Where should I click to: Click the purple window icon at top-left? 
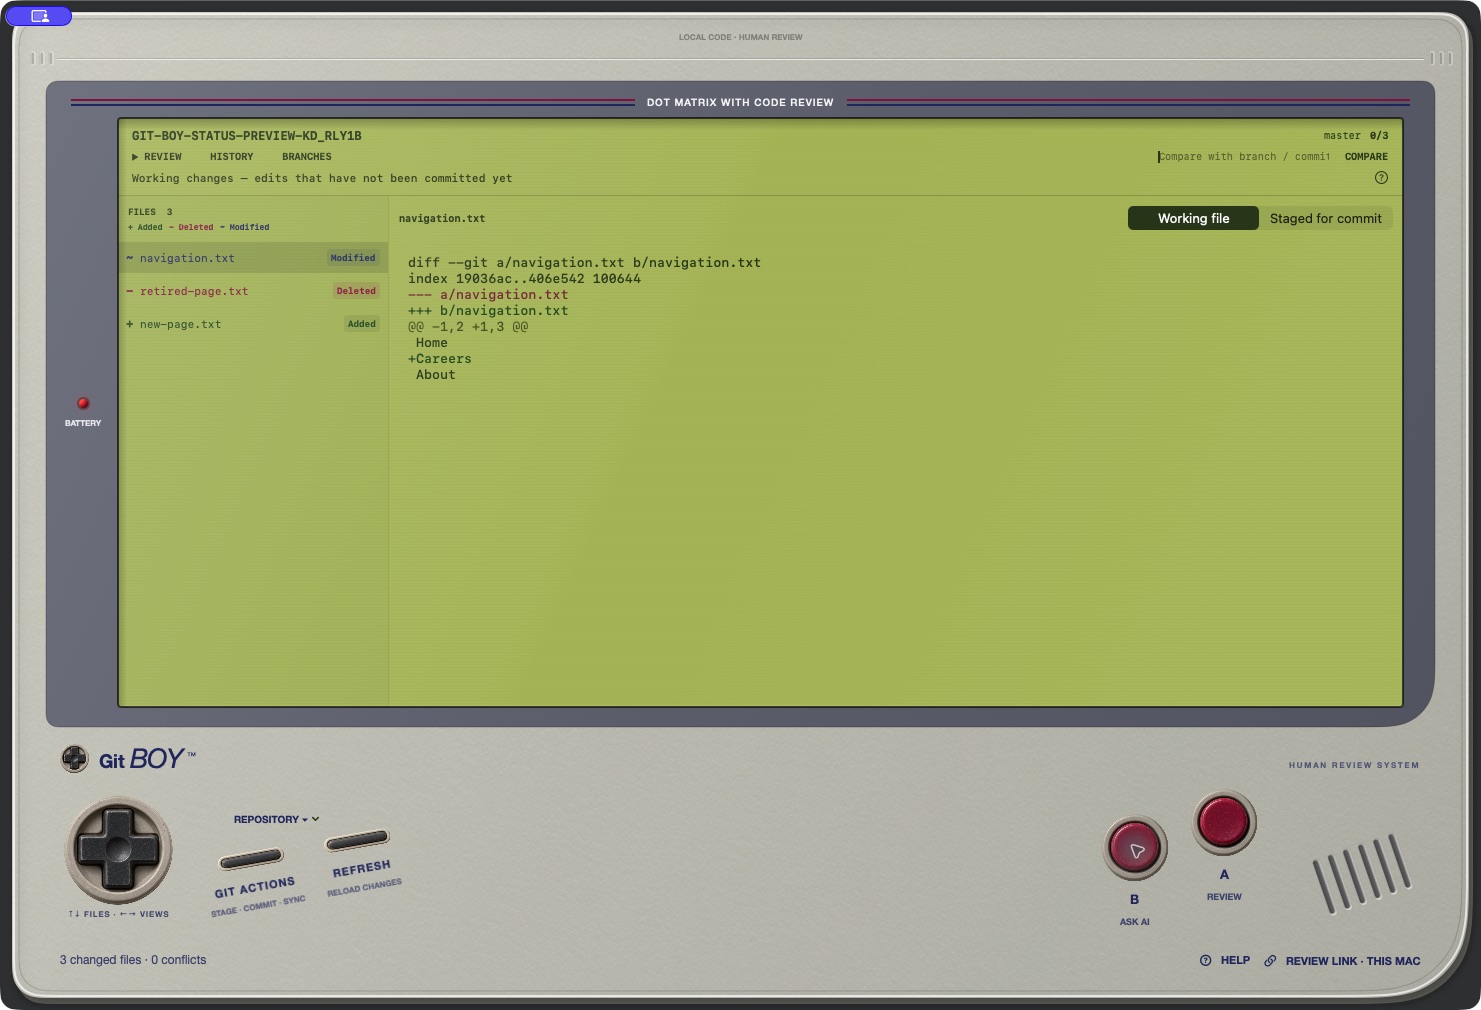pyautogui.click(x=39, y=16)
